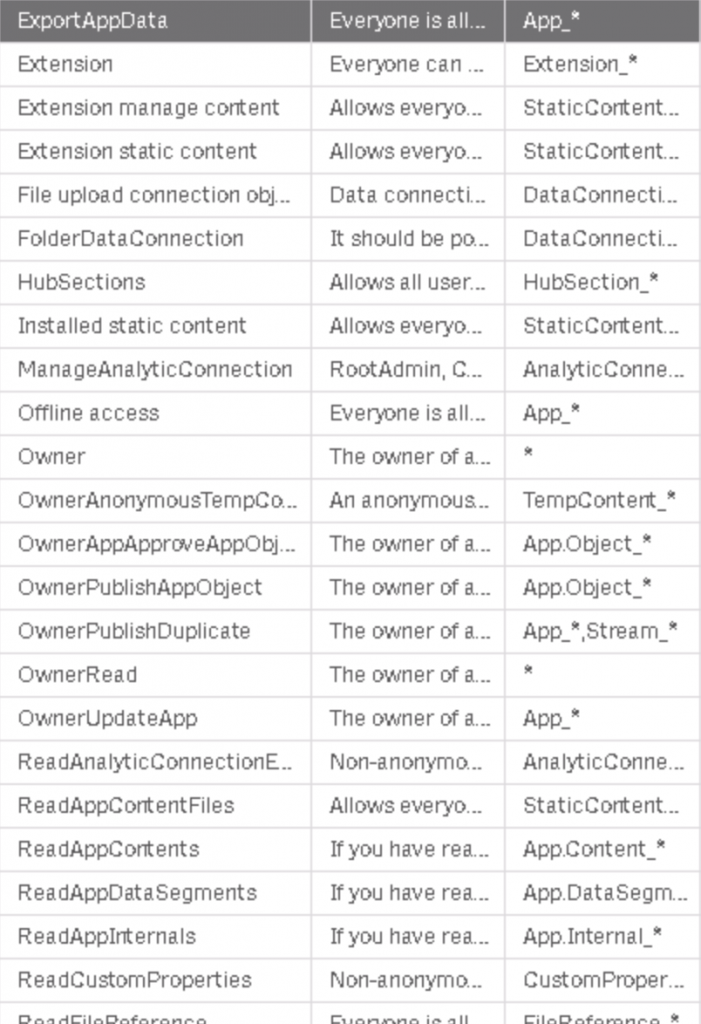Click the HubSections rule name
This screenshot has width=701, height=1024.
click(x=82, y=282)
